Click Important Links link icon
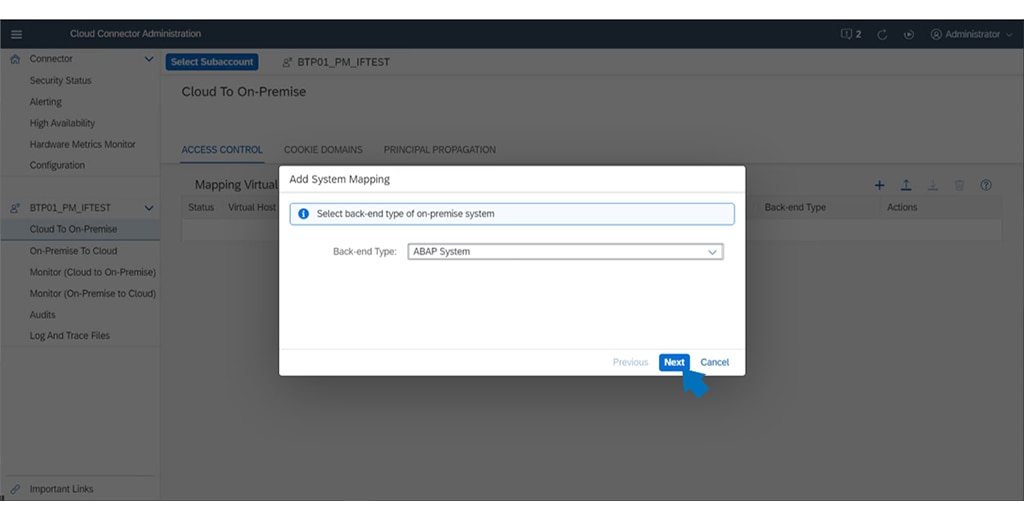The image size is (1024, 522). (15, 489)
